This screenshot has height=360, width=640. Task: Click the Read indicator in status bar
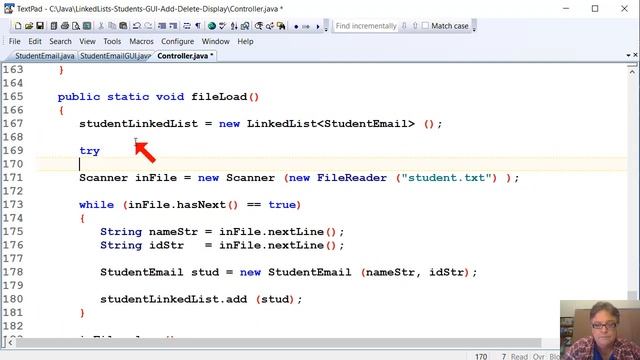coord(519,356)
